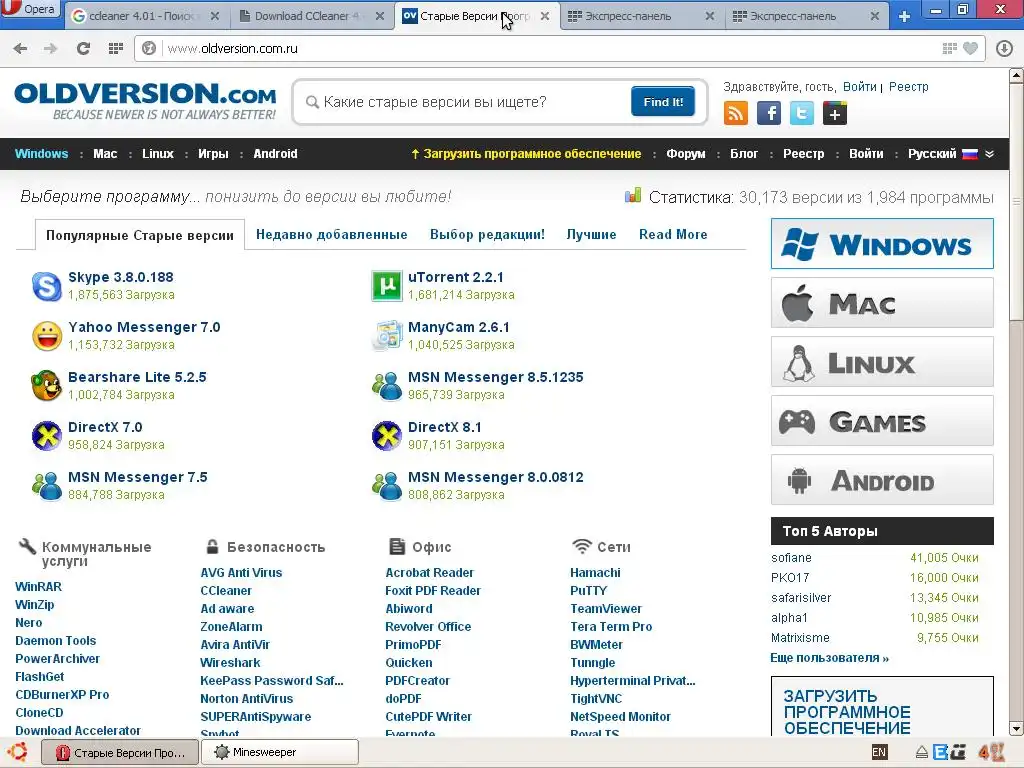The image size is (1024, 768).
Task: Click the MSN Messenger 8.5.1235 icon
Action: 387,385
